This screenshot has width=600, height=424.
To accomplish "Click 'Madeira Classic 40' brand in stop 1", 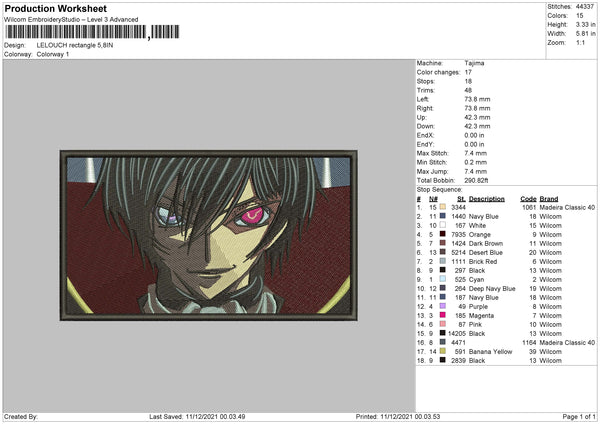I will pos(567,207).
